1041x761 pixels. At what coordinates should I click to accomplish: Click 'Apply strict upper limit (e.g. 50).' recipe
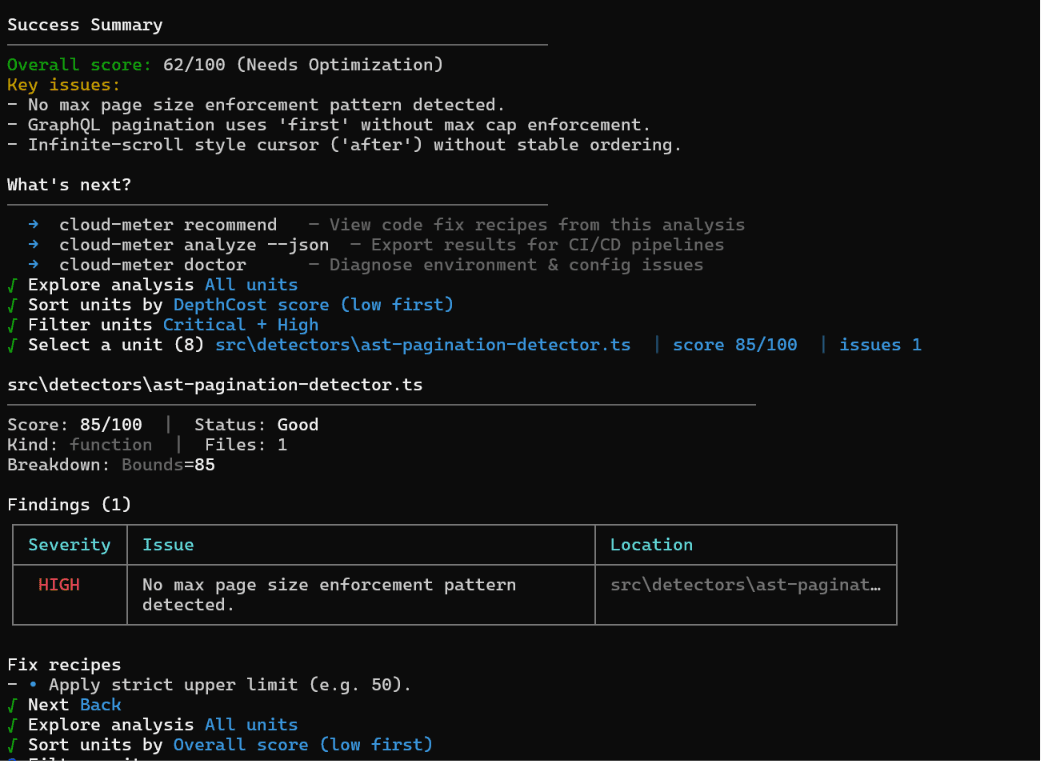pyautogui.click(x=230, y=685)
